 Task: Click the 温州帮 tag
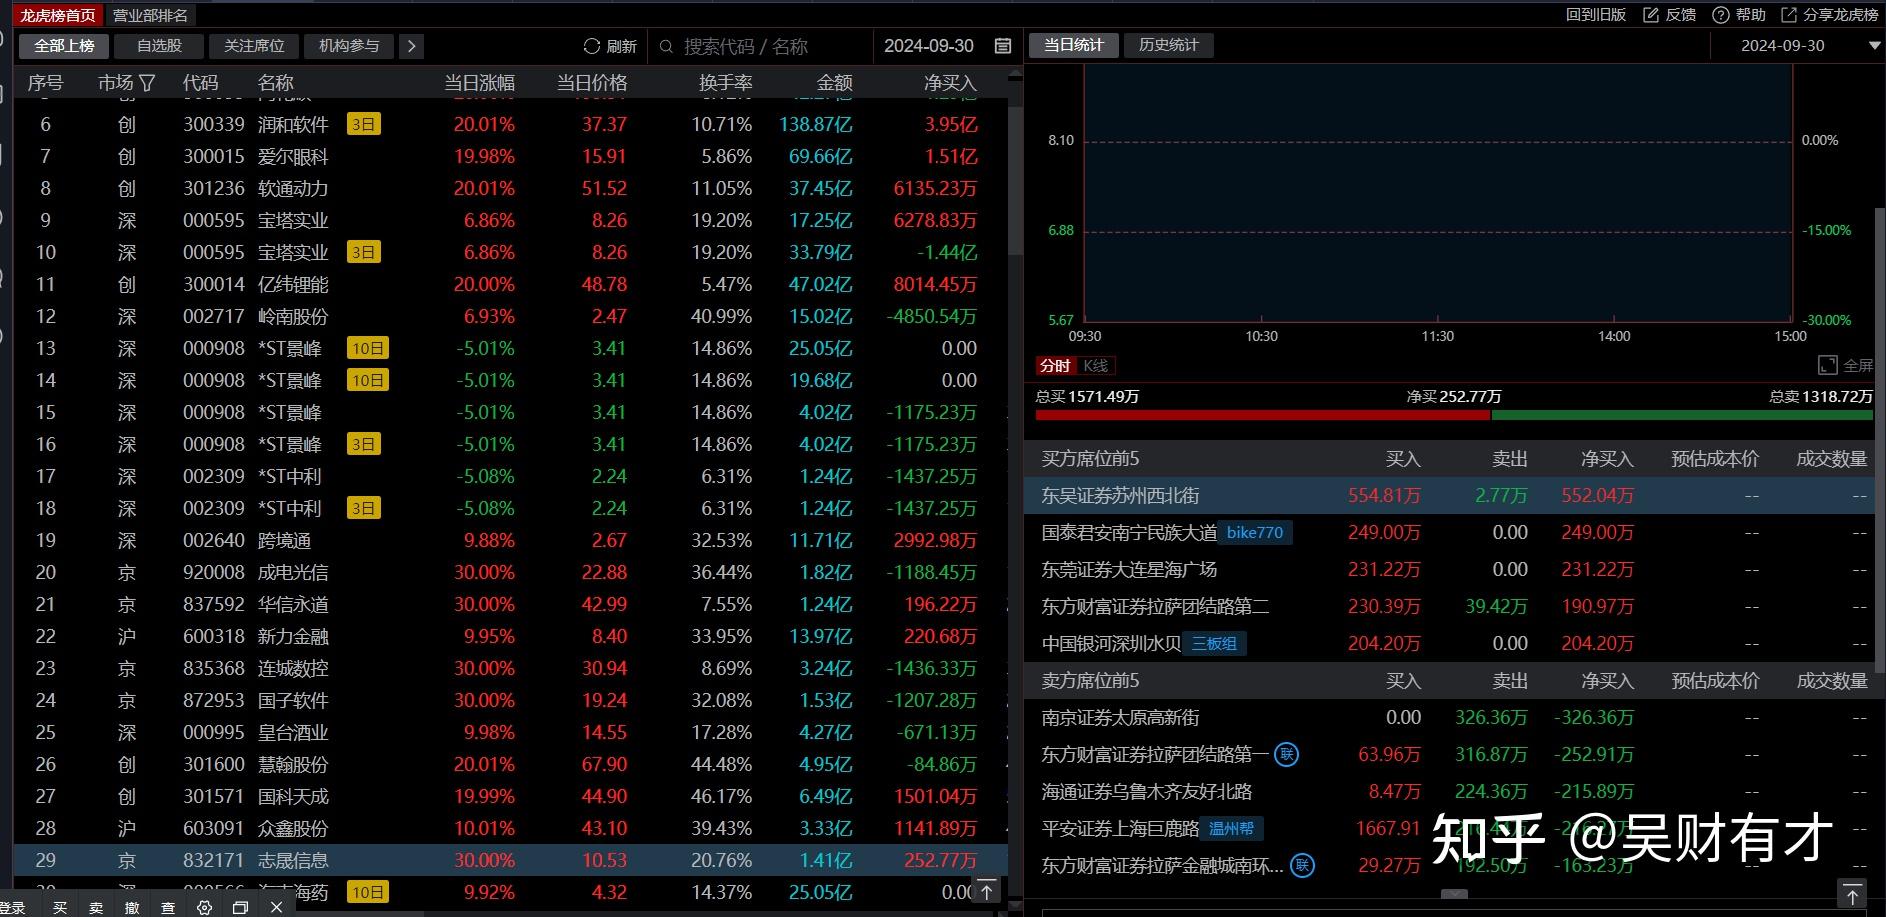1232,828
